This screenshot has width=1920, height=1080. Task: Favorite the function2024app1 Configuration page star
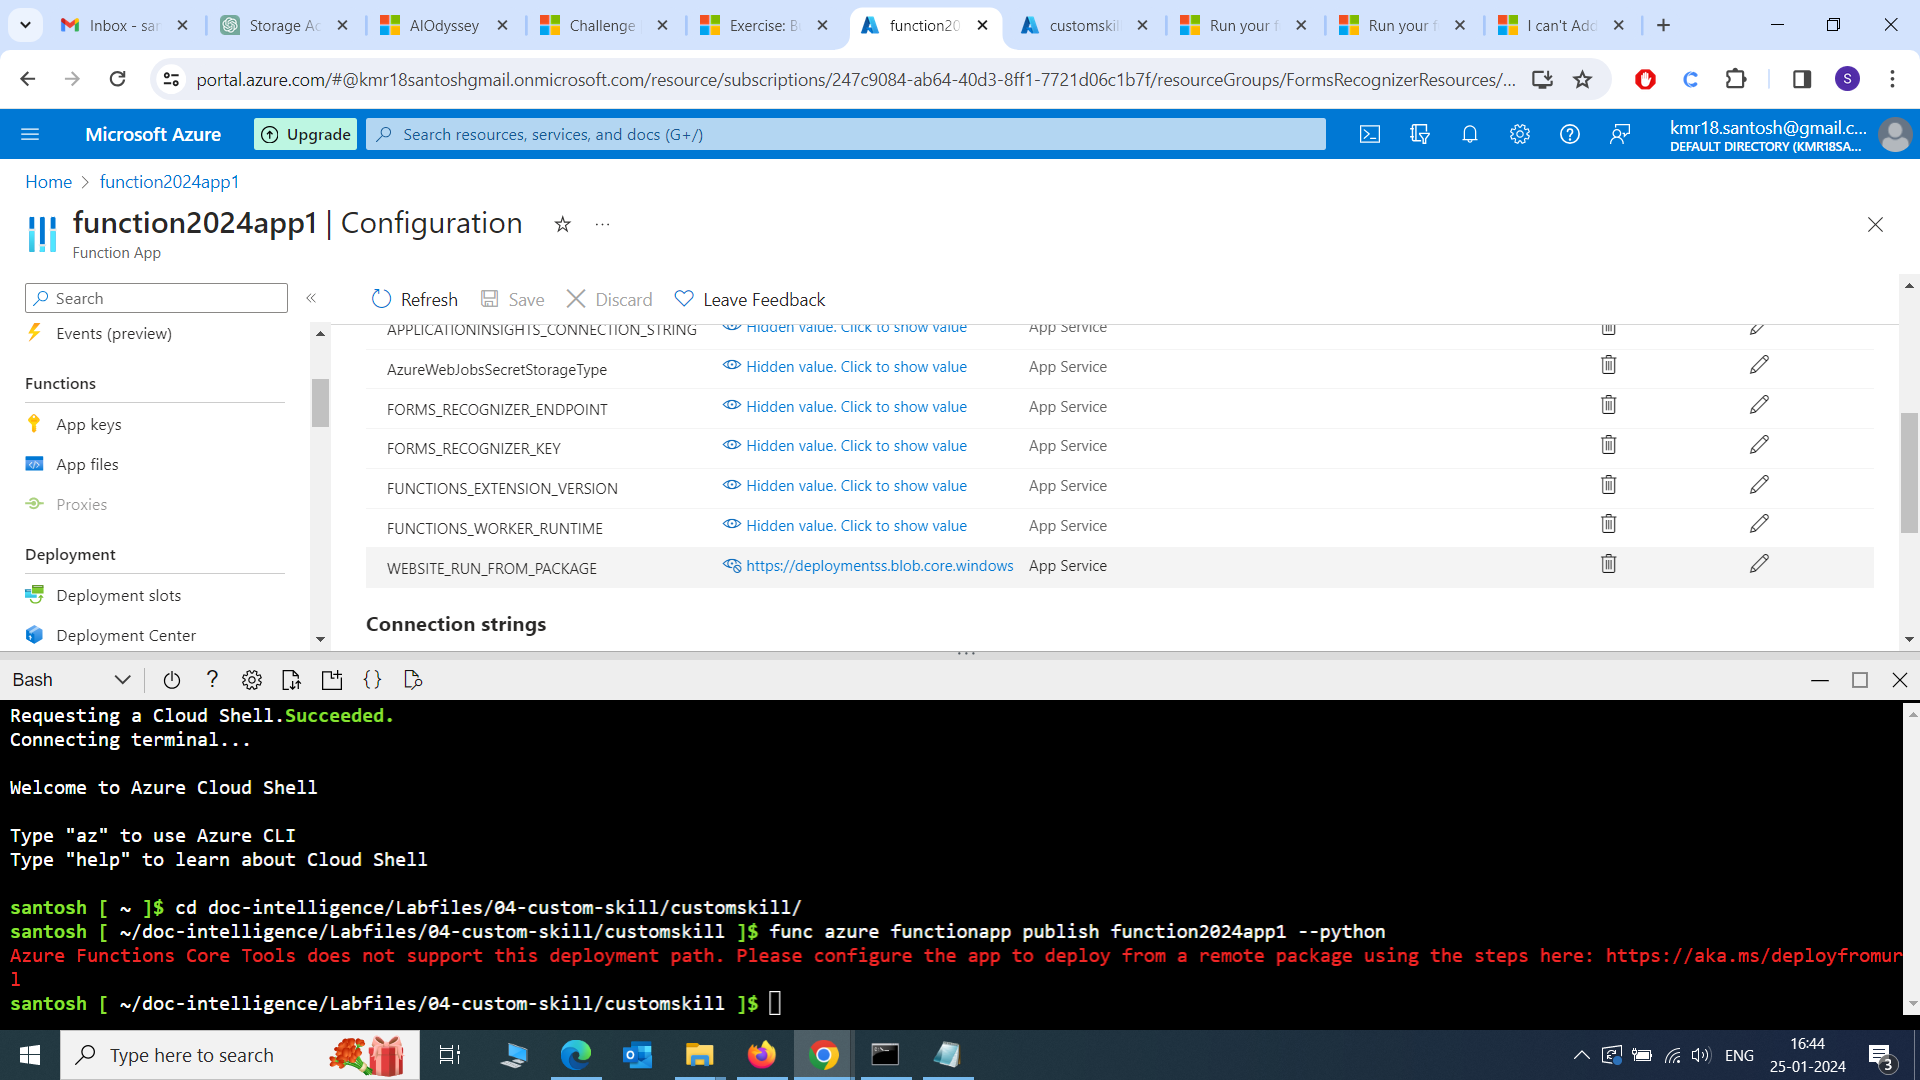(562, 224)
